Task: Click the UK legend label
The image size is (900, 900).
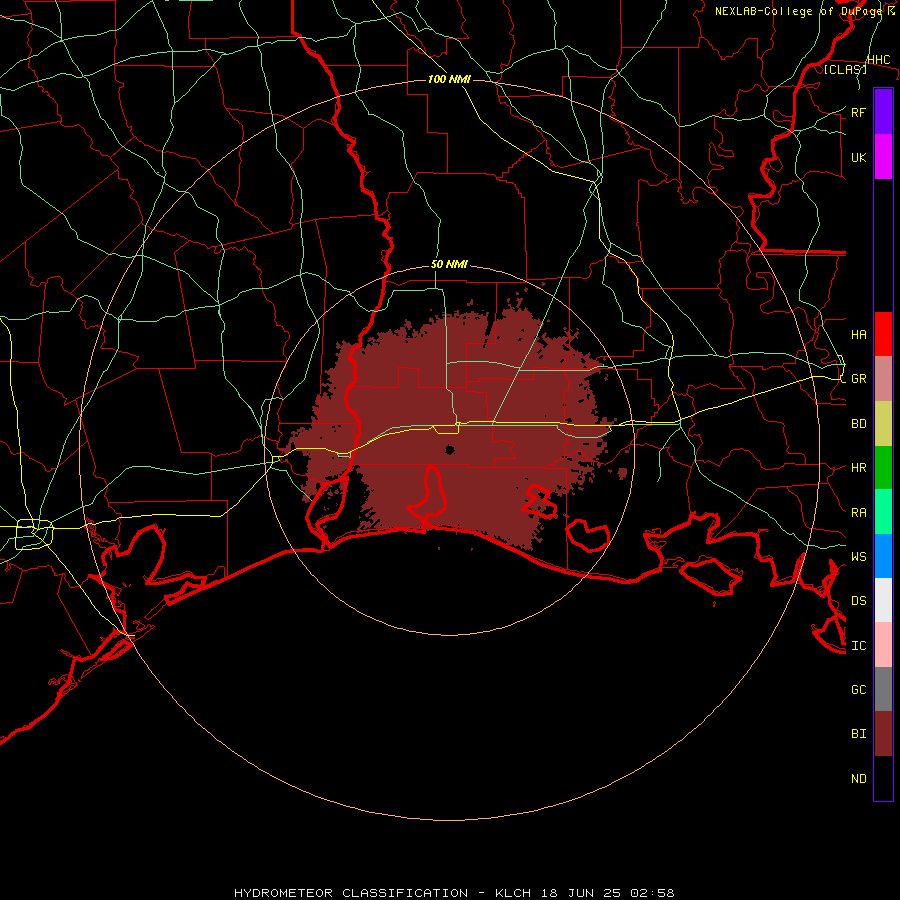Action: (858, 157)
